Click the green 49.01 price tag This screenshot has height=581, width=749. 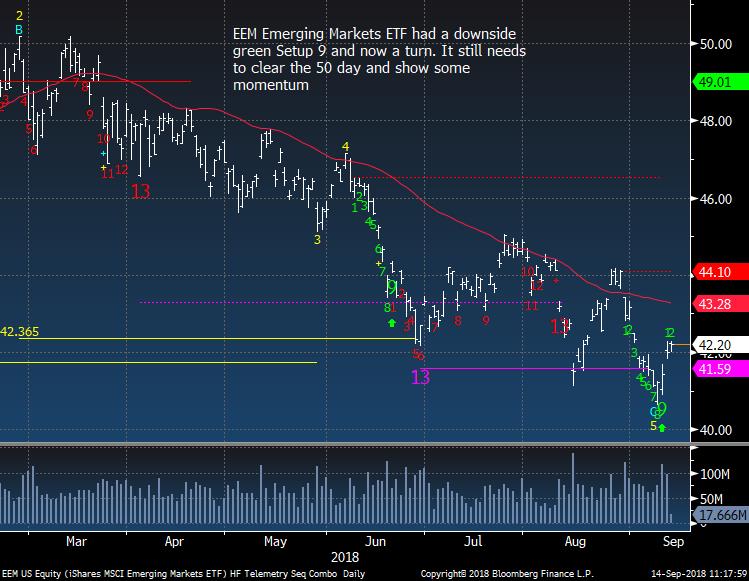[719, 82]
